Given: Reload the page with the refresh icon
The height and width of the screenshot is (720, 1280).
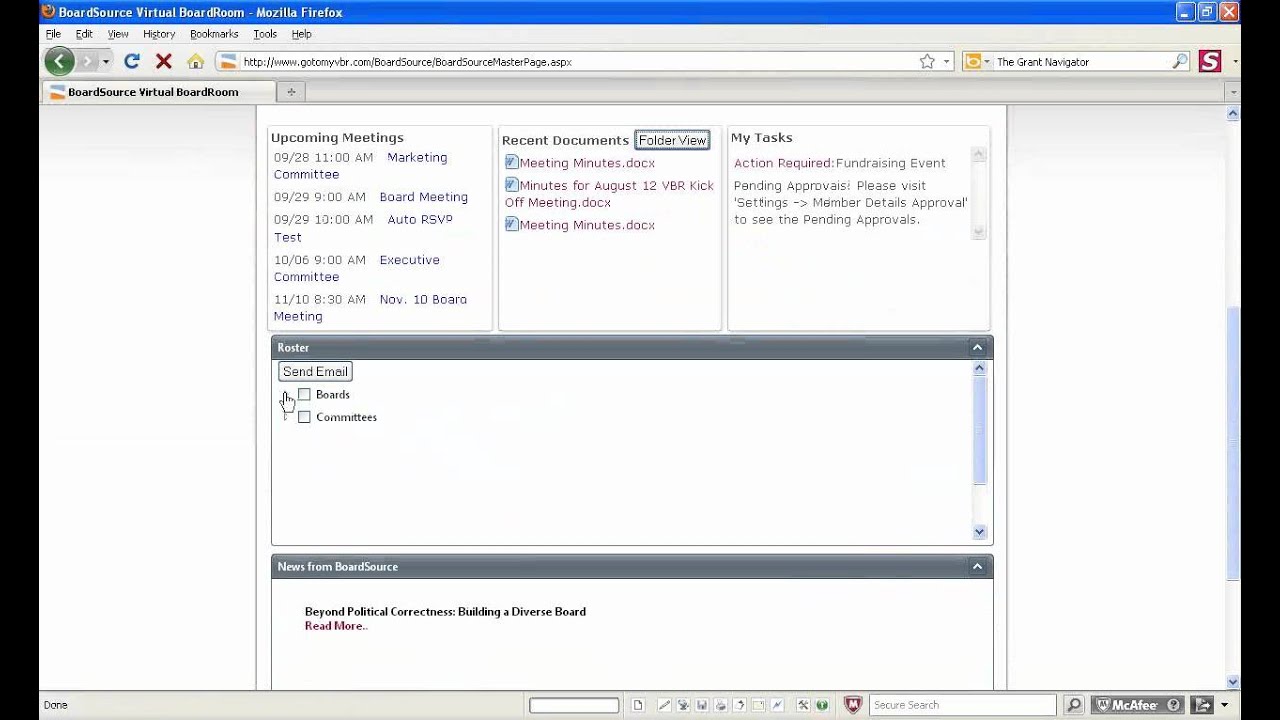Looking at the screenshot, I should tap(131, 61).
